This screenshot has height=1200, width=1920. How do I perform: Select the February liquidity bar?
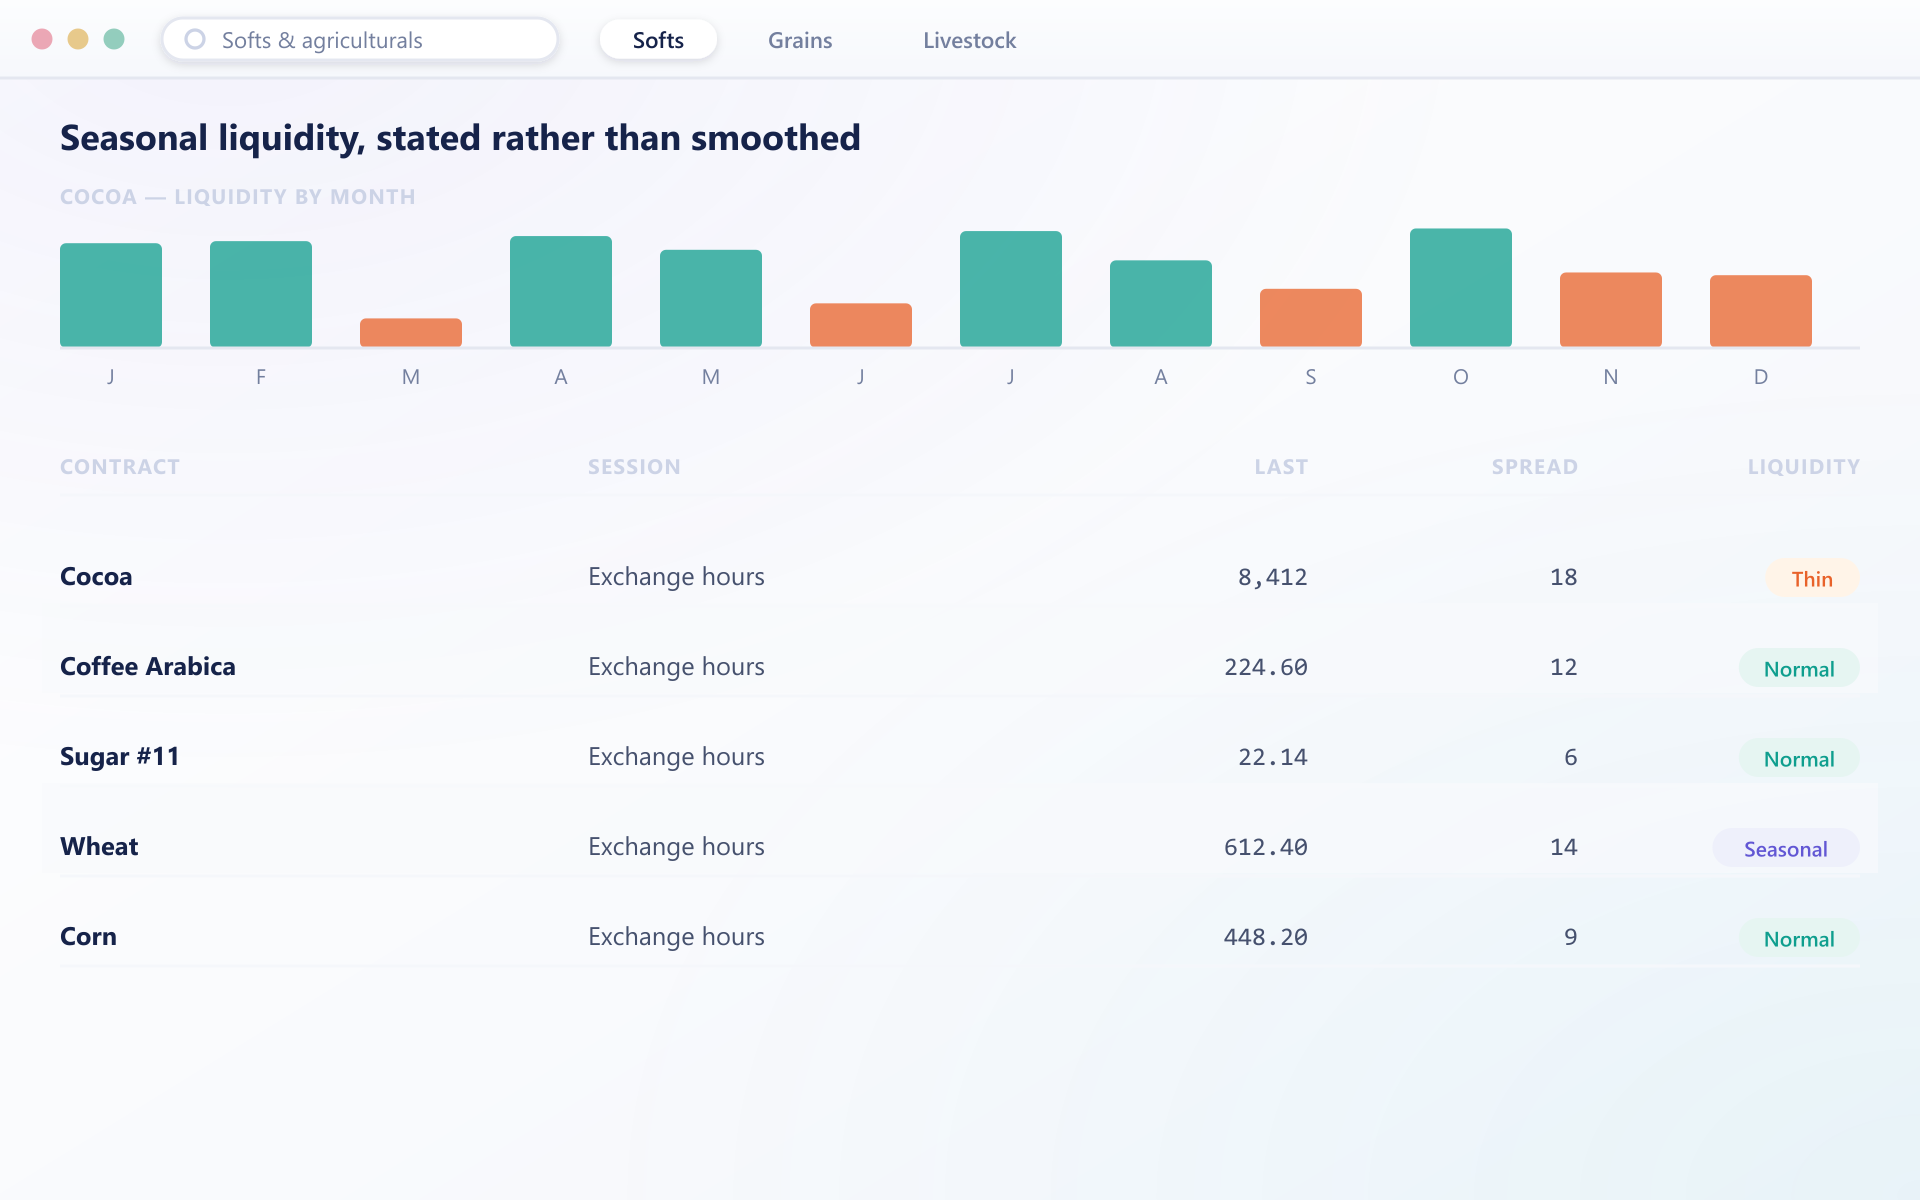261,294
